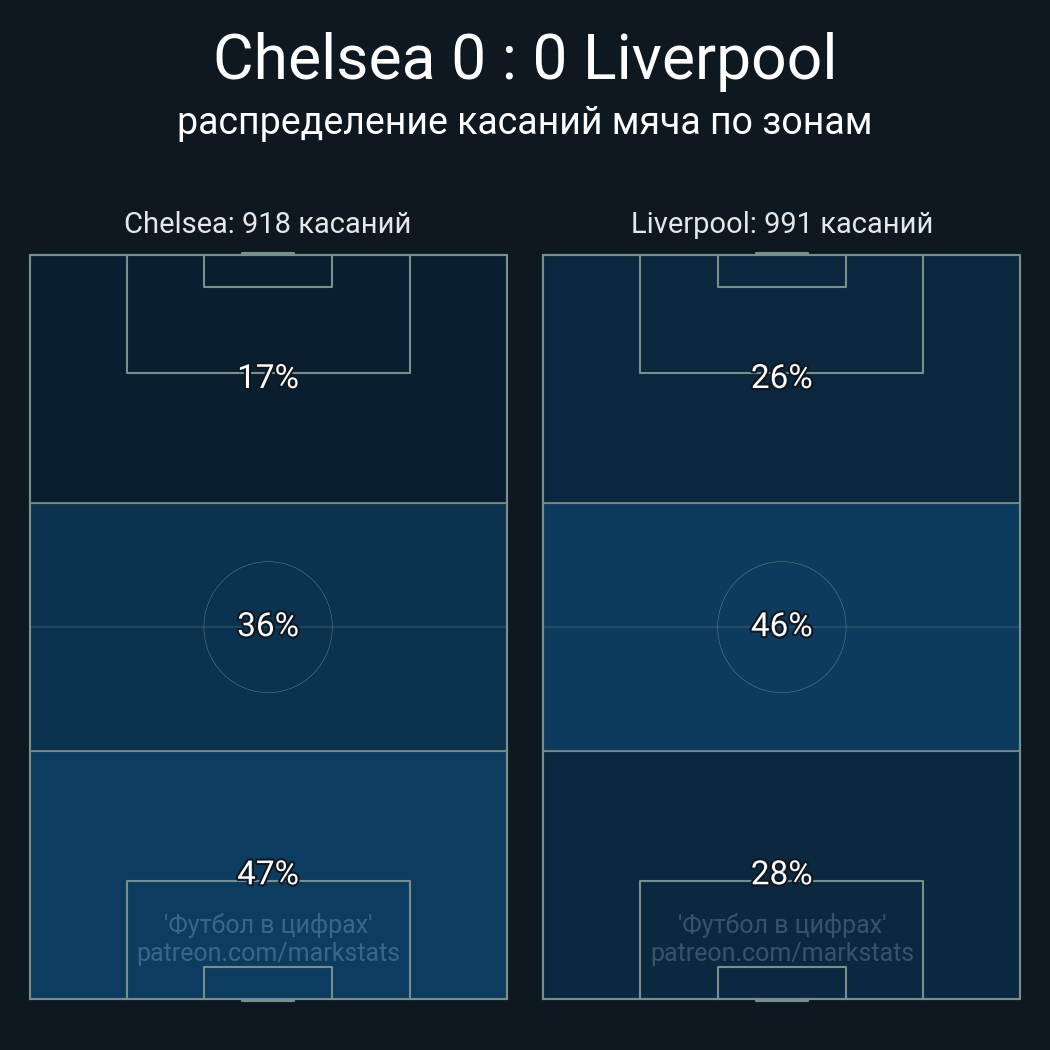
Task: Click Chelsea's 36% midfield zone value
Action: click(268, 625)
